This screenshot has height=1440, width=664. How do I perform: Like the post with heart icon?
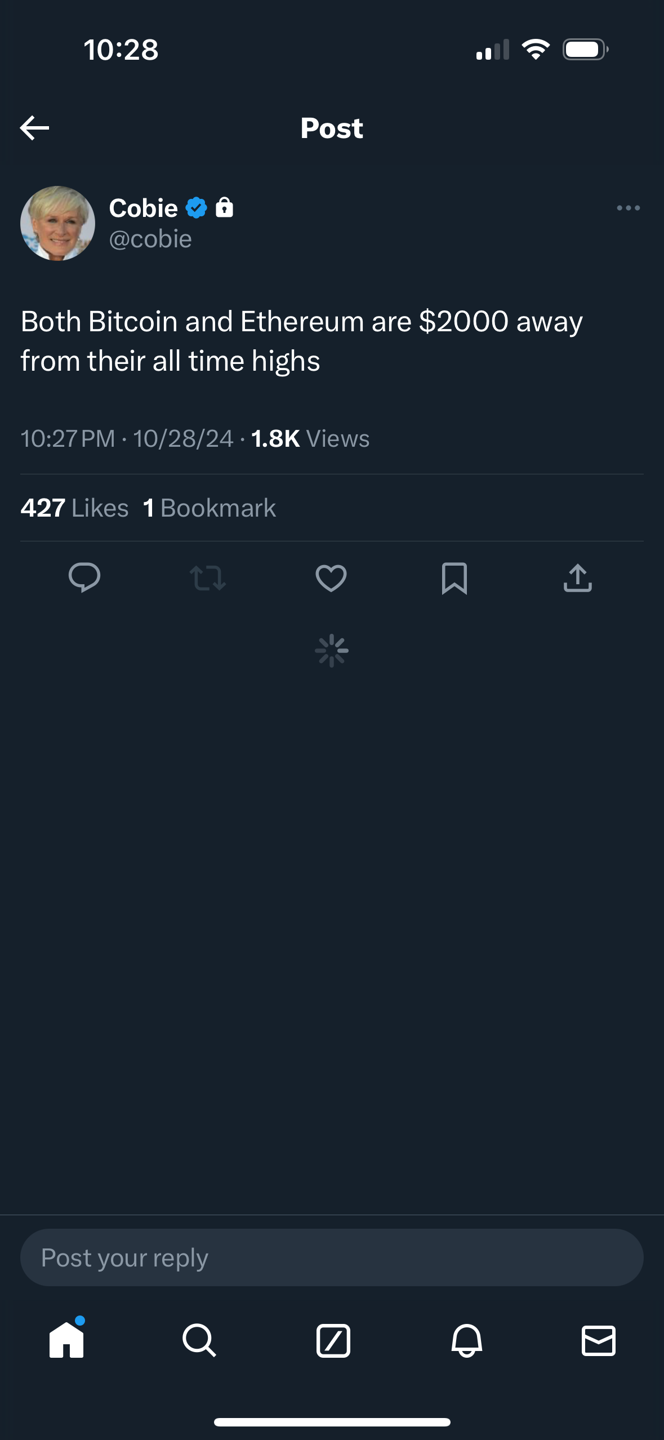coord(331,578)
